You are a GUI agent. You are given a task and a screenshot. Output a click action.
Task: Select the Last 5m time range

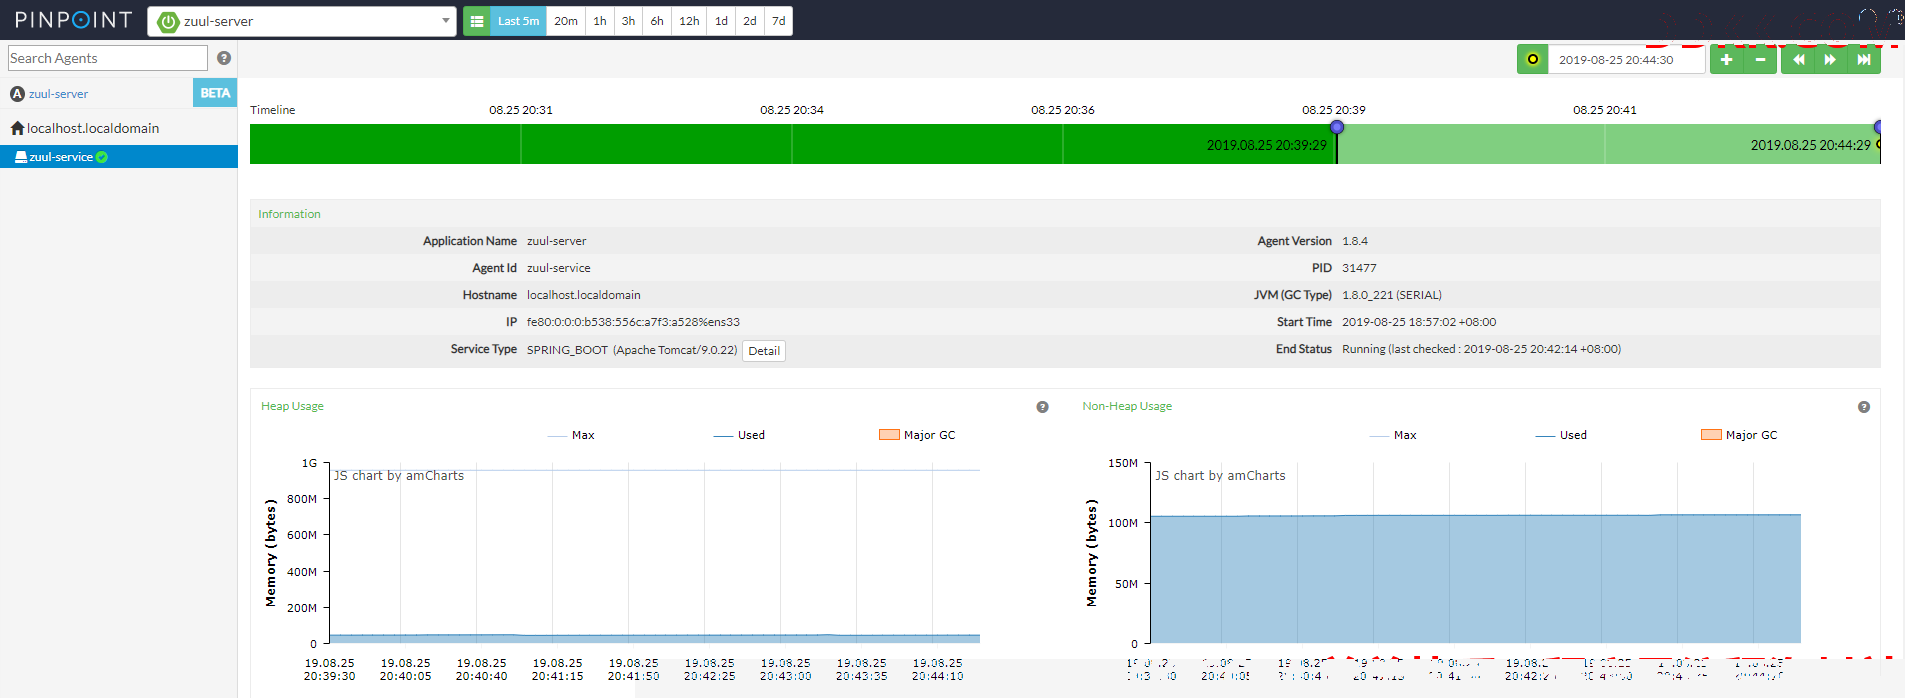click(x=518, y=21)
